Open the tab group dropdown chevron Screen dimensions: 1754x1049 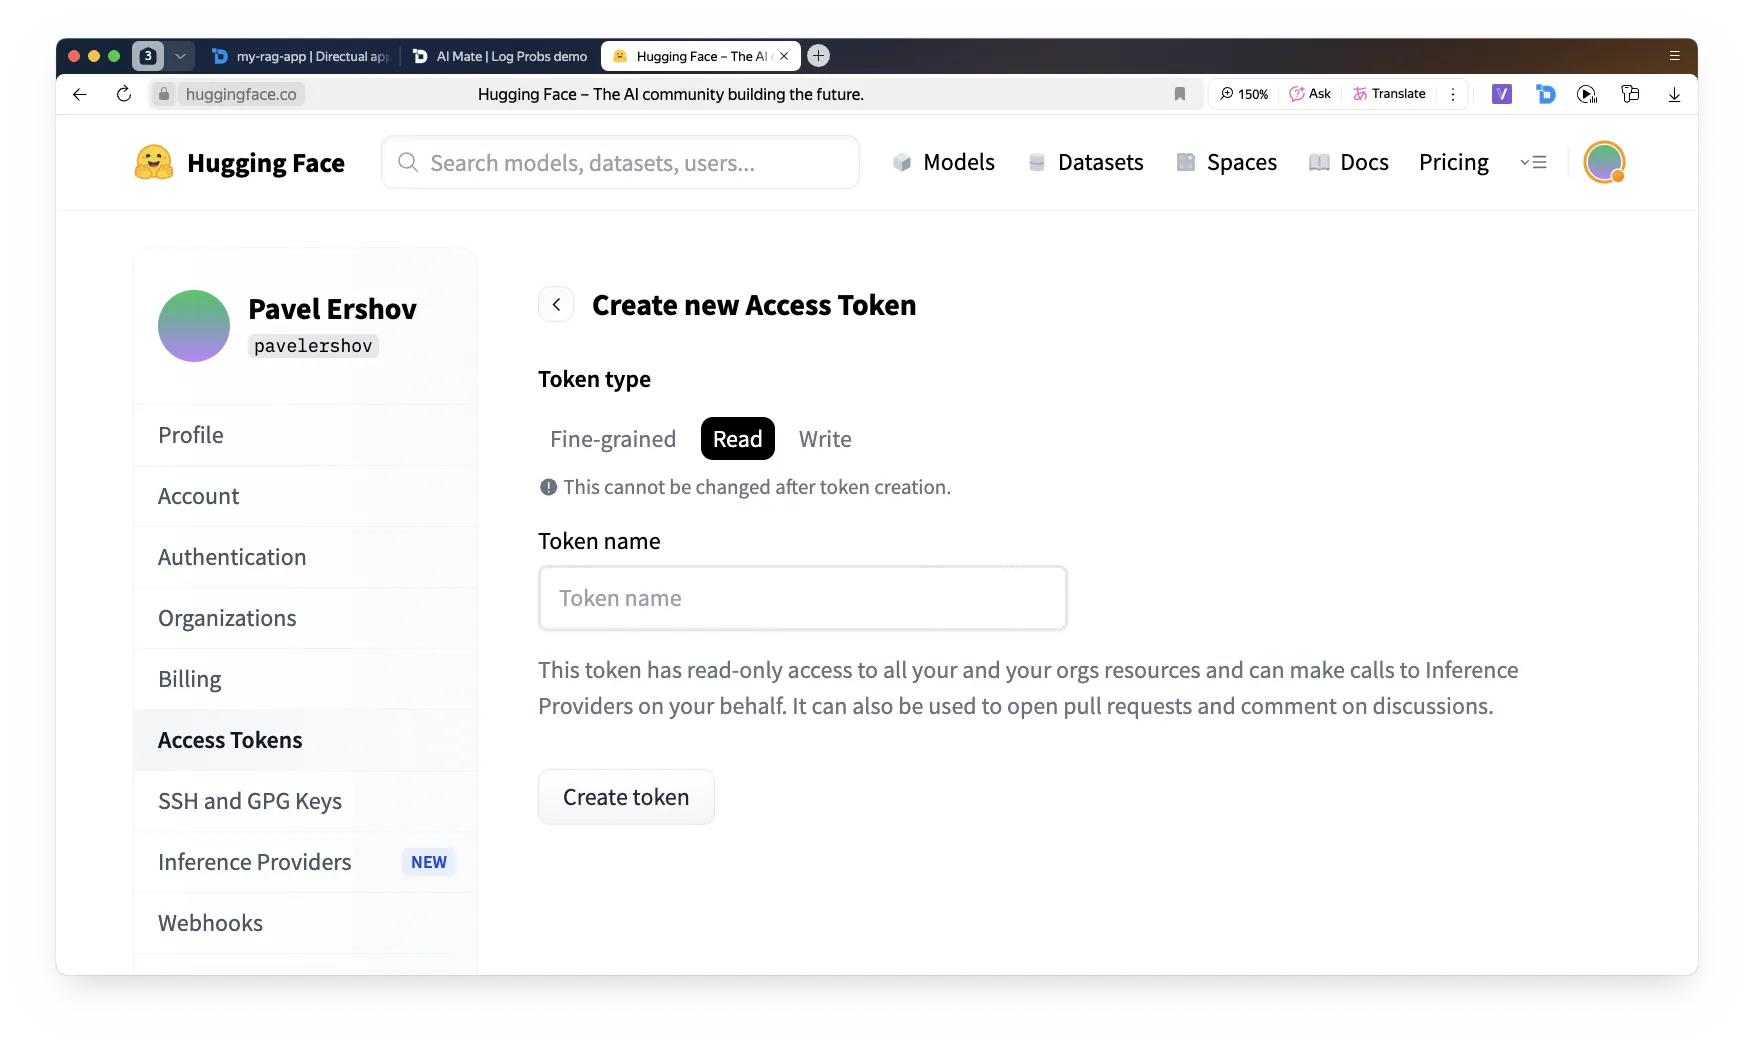180,56
